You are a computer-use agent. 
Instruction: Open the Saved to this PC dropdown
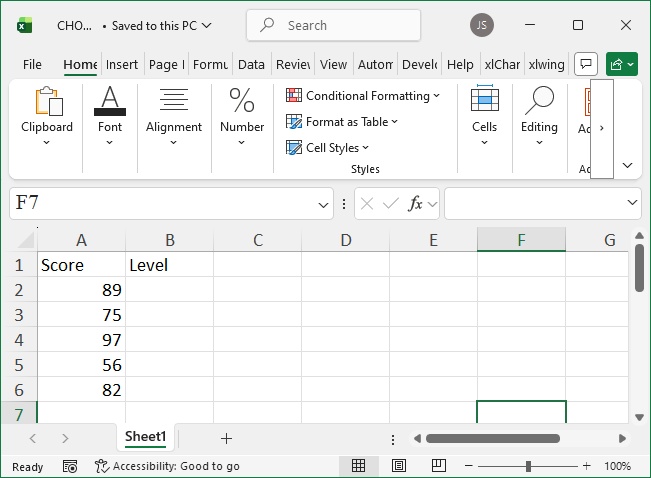162,26
